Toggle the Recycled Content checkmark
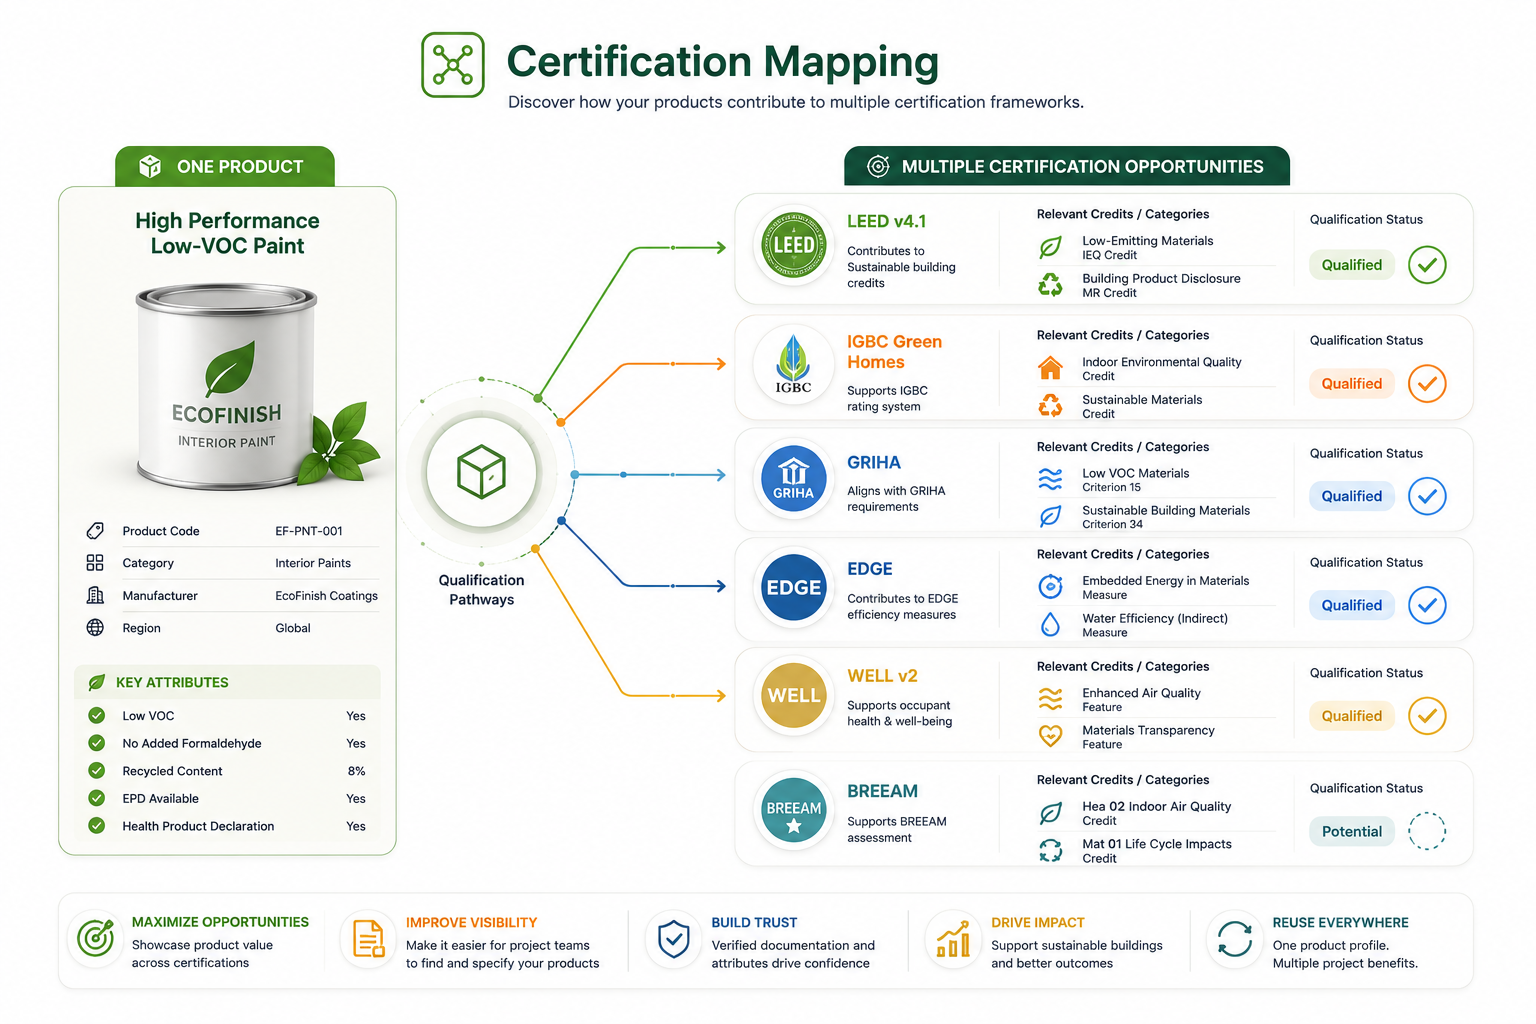Viewport: 1536px width, 1024px height. point(97,771)
